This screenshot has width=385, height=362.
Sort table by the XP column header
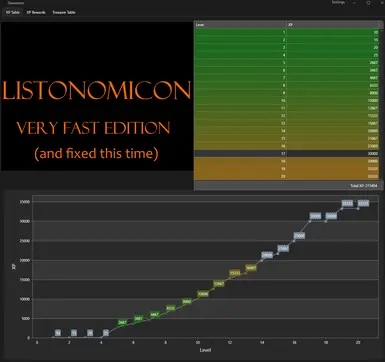pyautogui.click(x=333, y=25)
